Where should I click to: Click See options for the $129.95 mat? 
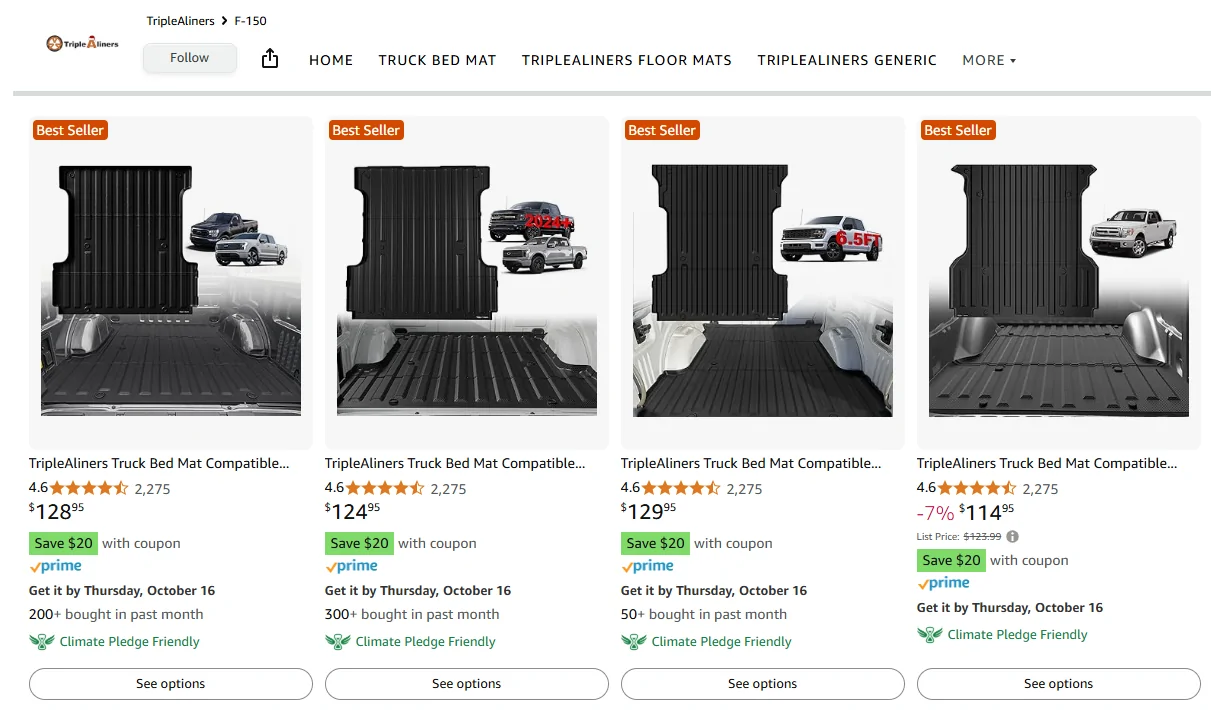pos(763,684)
